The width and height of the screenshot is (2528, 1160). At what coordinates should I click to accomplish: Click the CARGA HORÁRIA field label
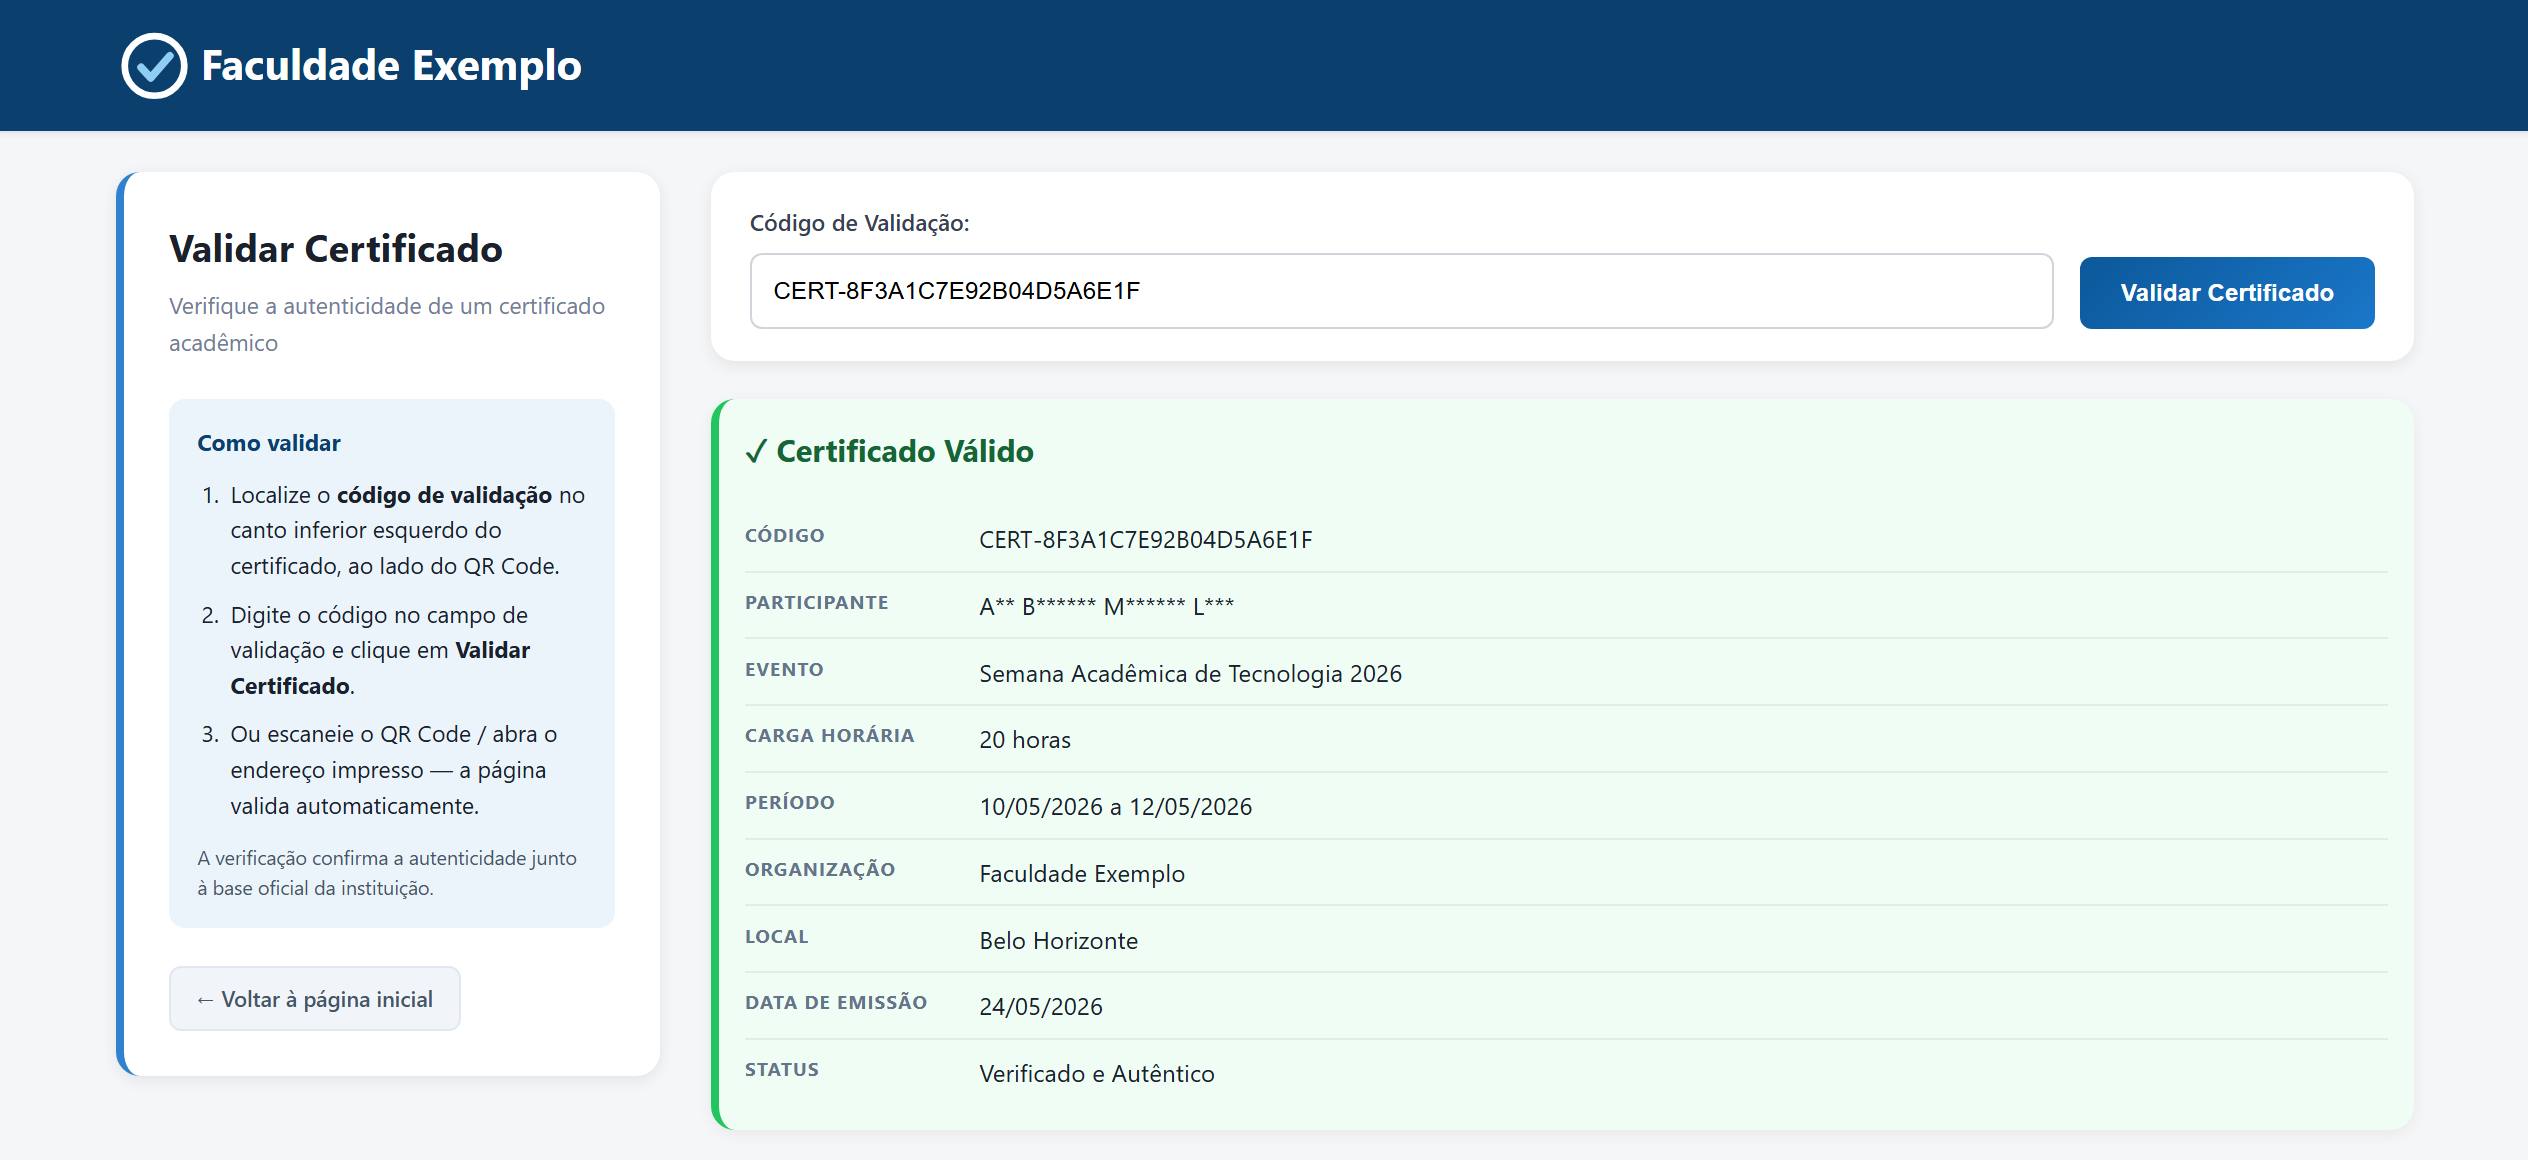click(830, 736)
